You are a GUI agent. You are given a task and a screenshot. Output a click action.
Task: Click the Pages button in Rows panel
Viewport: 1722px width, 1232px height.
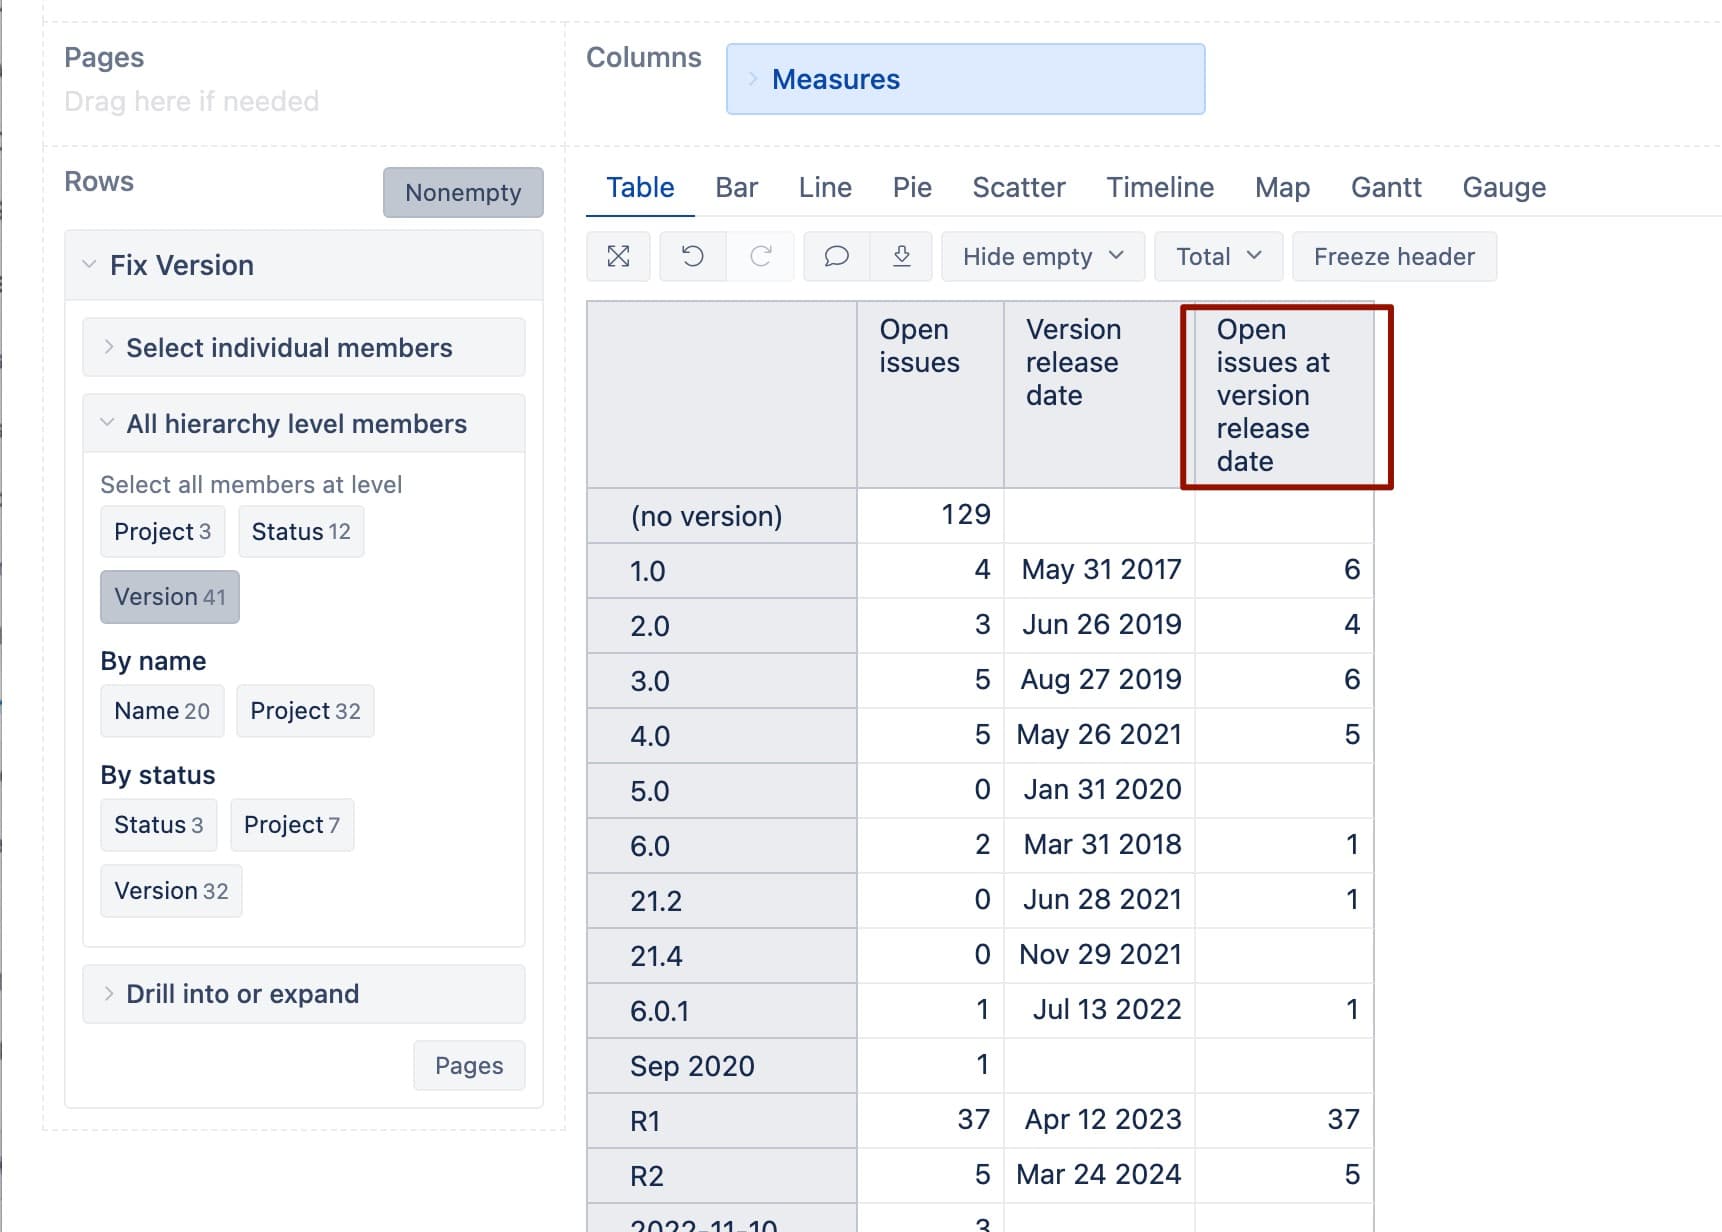(x=469, y=1066)
